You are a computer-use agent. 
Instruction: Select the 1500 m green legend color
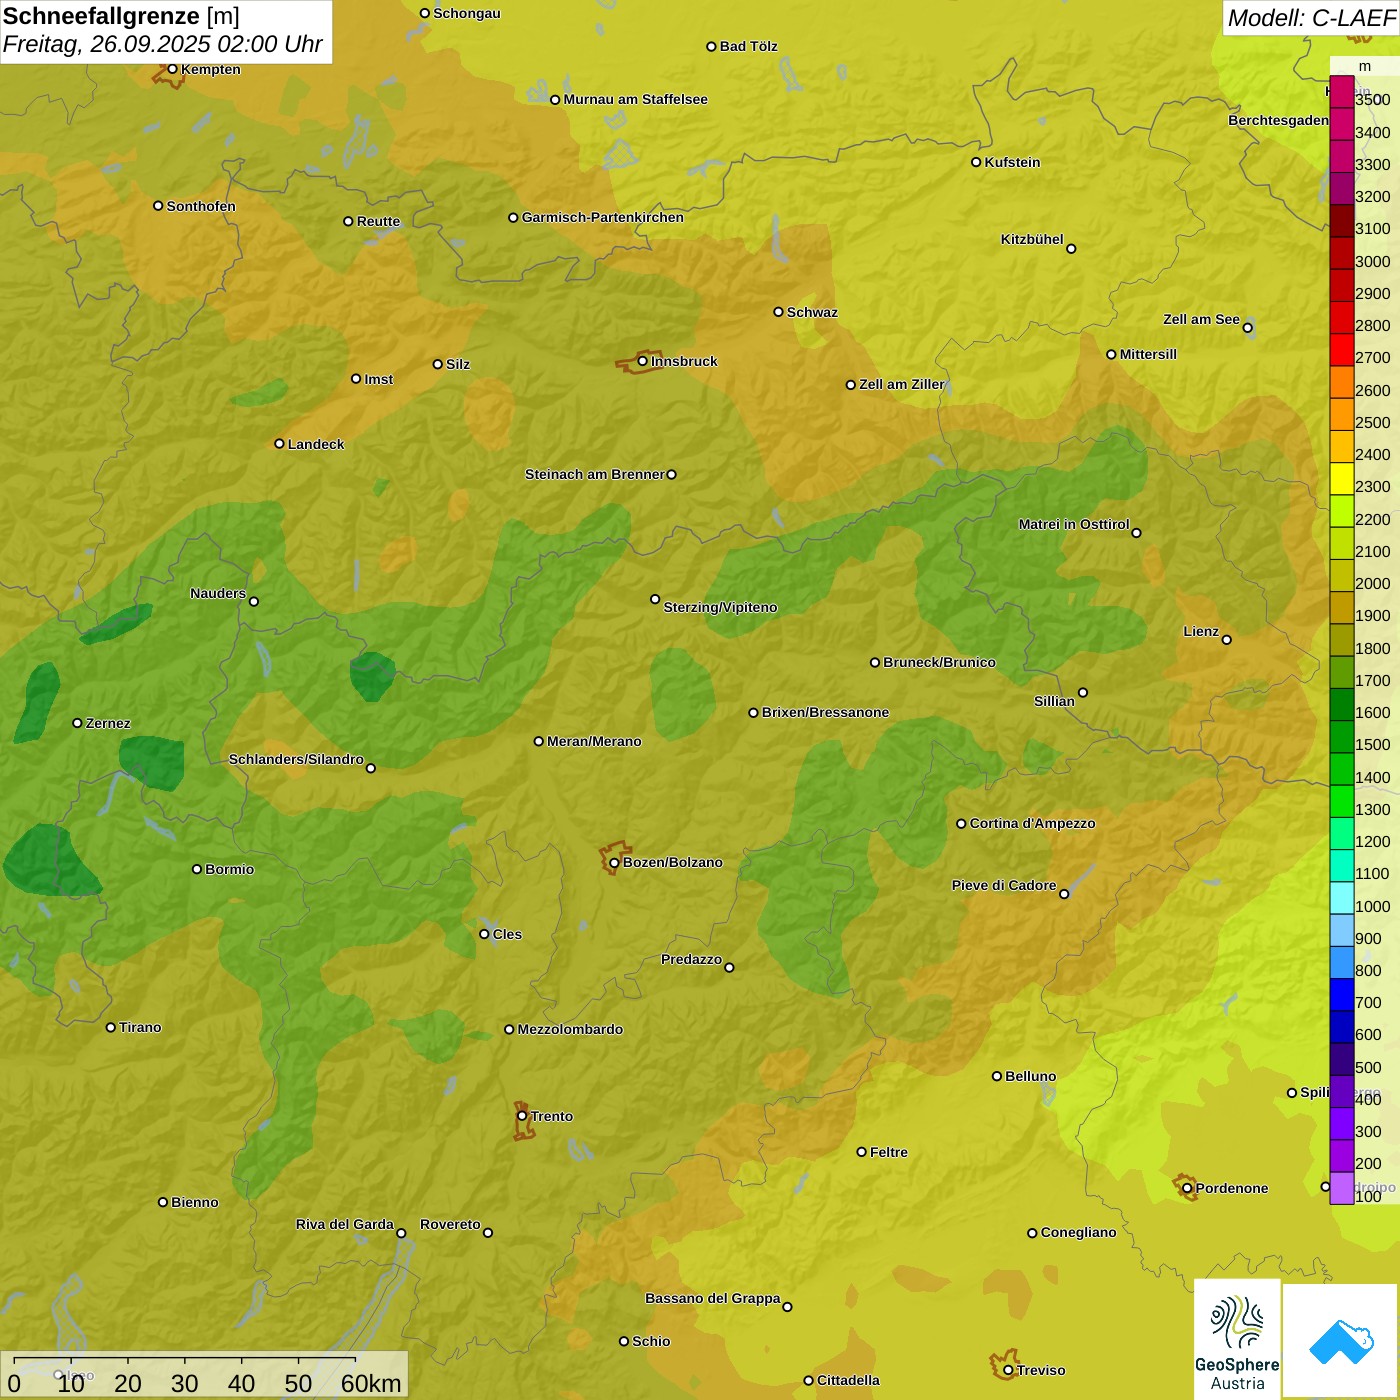point(1342,737)
